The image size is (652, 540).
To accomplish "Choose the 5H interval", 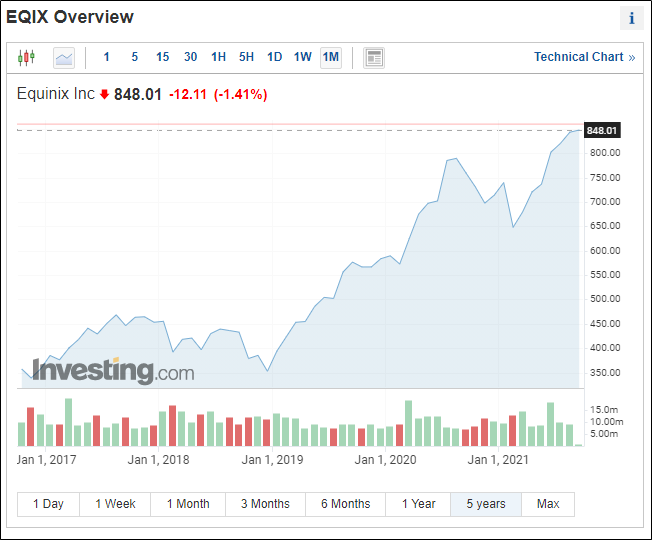I will 246,57.
